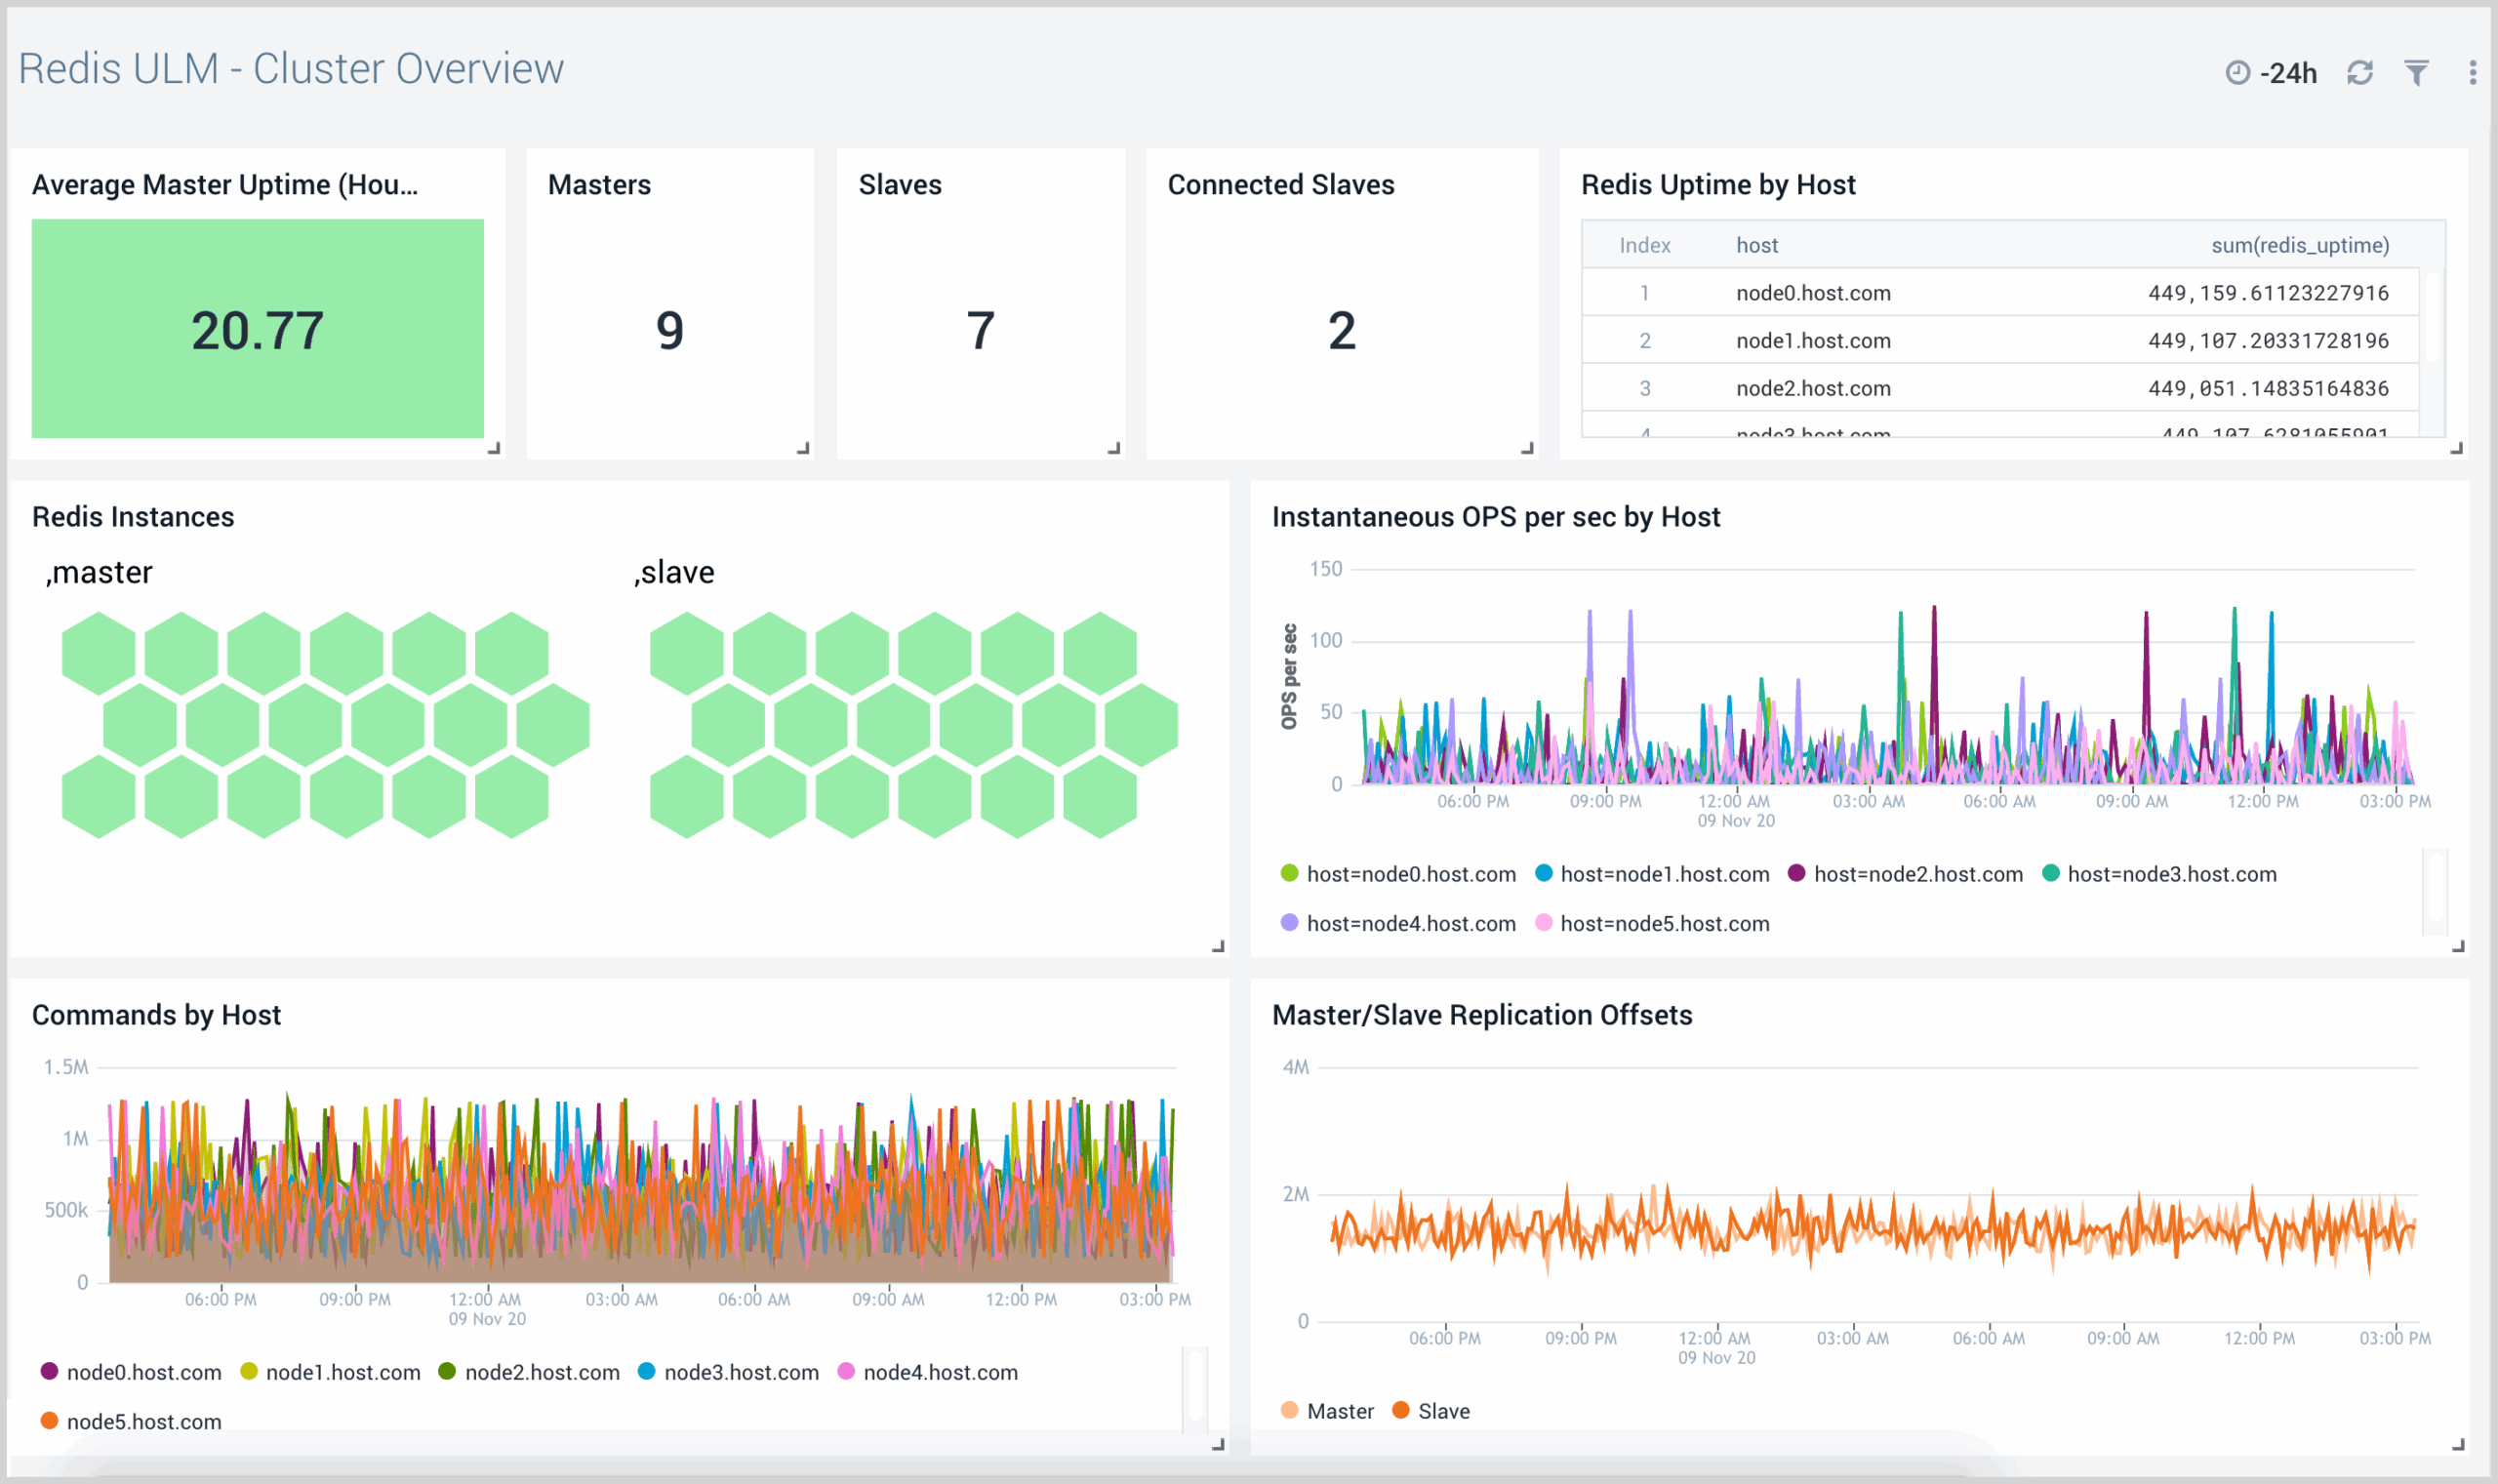Open the filter funnel icon in the header
The width and height of the screenshot is (2498, 1484).
tap(2417, 72)
